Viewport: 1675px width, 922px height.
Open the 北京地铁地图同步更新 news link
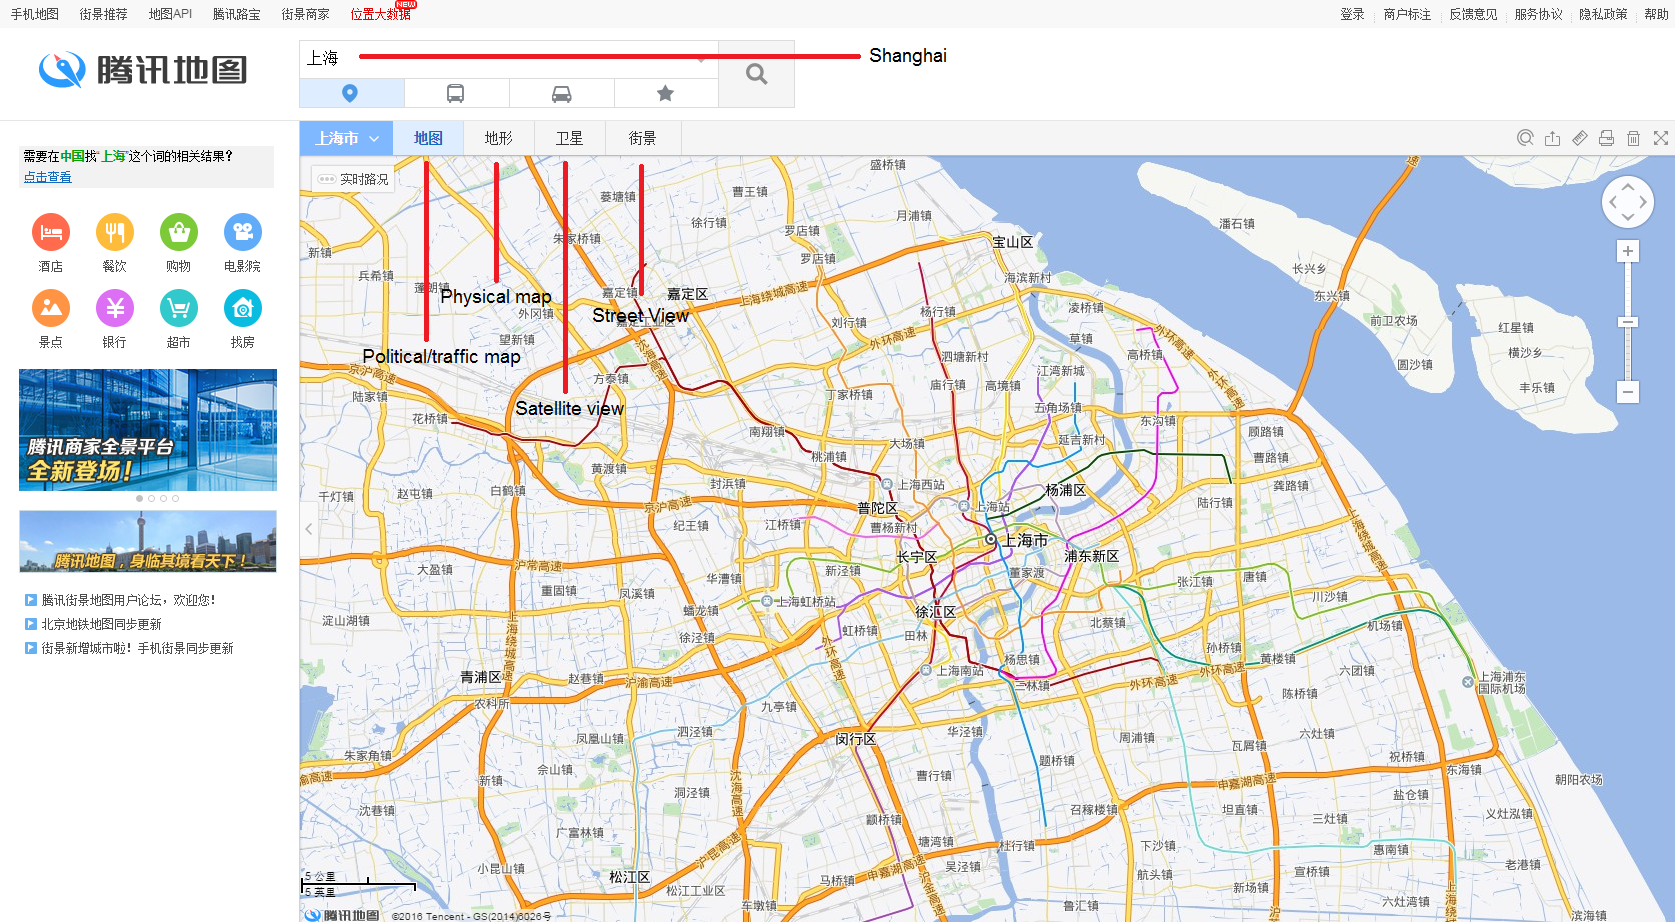tap(102, 624)
